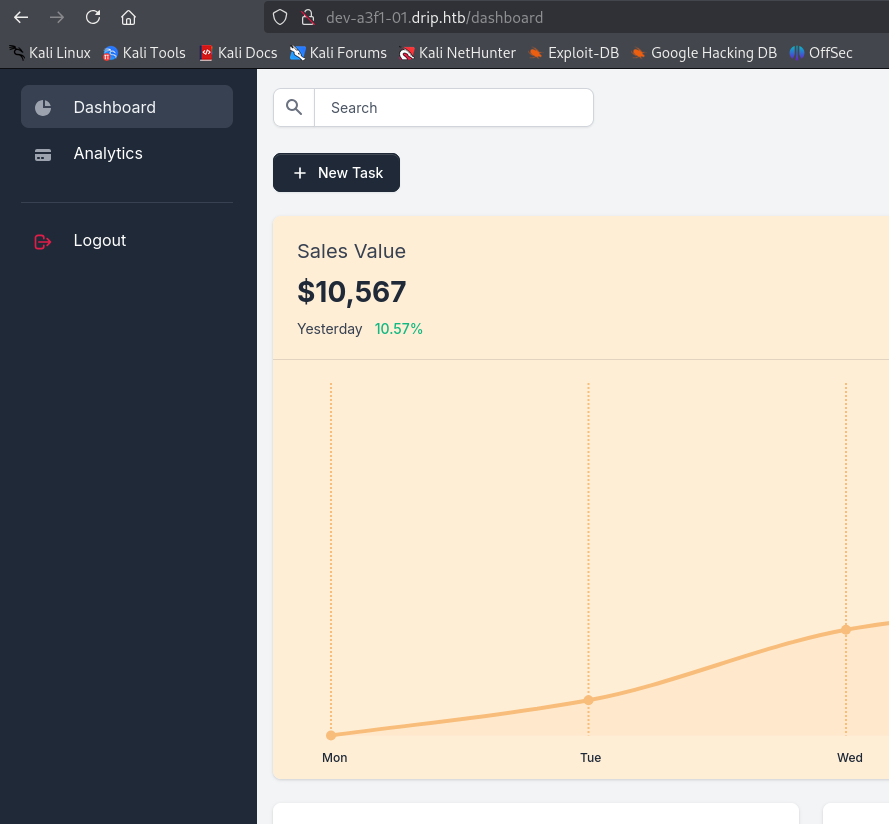Click the Wed data point on chart
The height and width of the screenshot is (824, 889).
pos(846,629)
